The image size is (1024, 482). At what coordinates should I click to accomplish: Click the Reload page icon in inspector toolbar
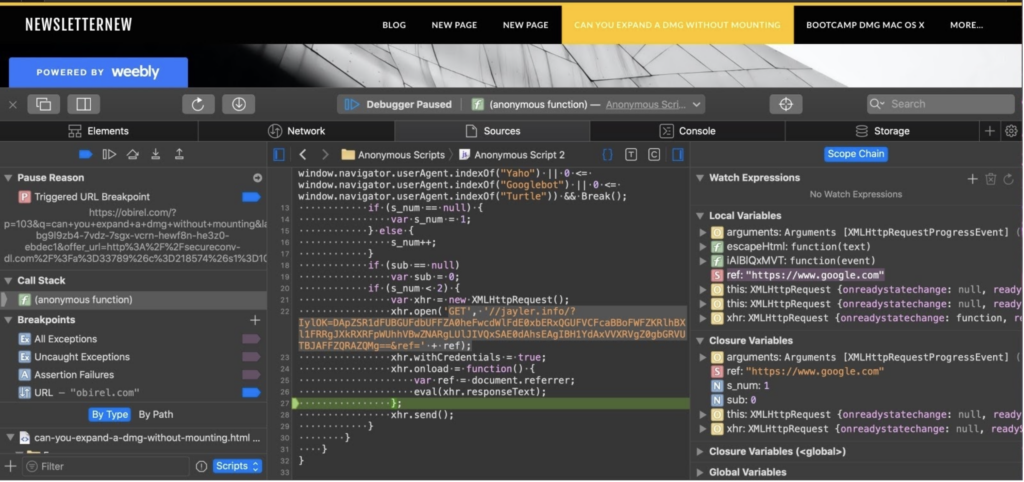pyautogui.click(x=198, y=104)
